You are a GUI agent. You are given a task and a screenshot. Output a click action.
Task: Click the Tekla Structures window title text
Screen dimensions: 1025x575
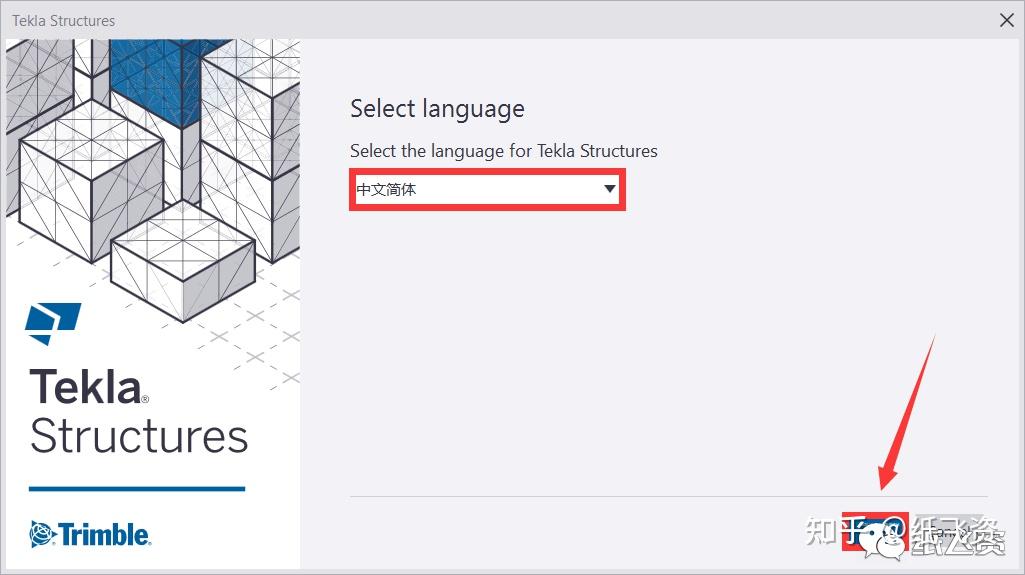pyautogui.click(x=63, y=20)
